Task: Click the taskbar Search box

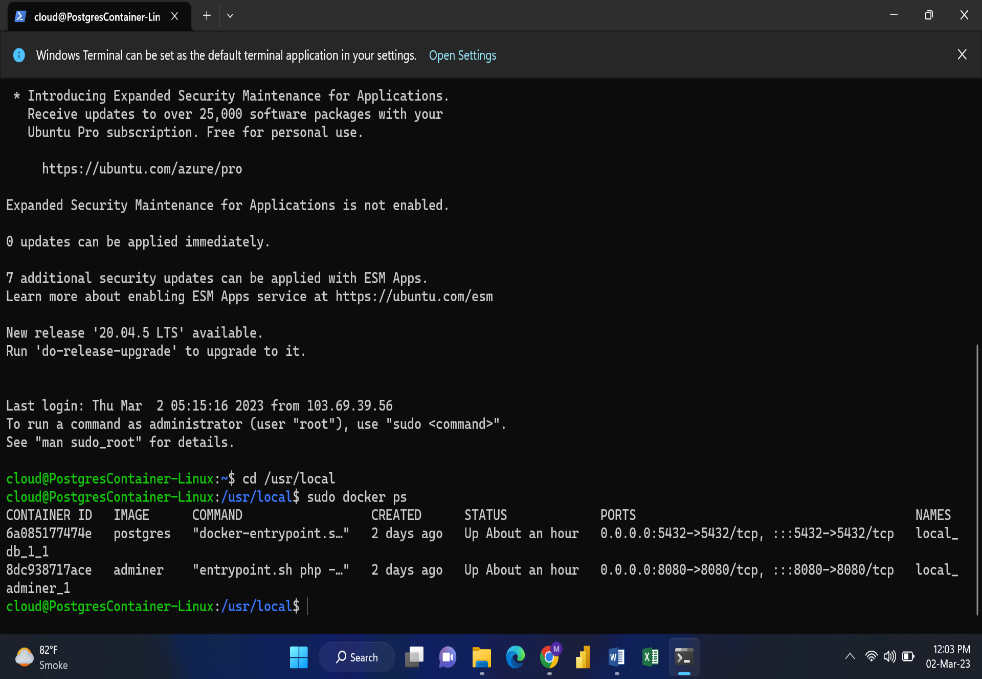Action: coord(357,657)
